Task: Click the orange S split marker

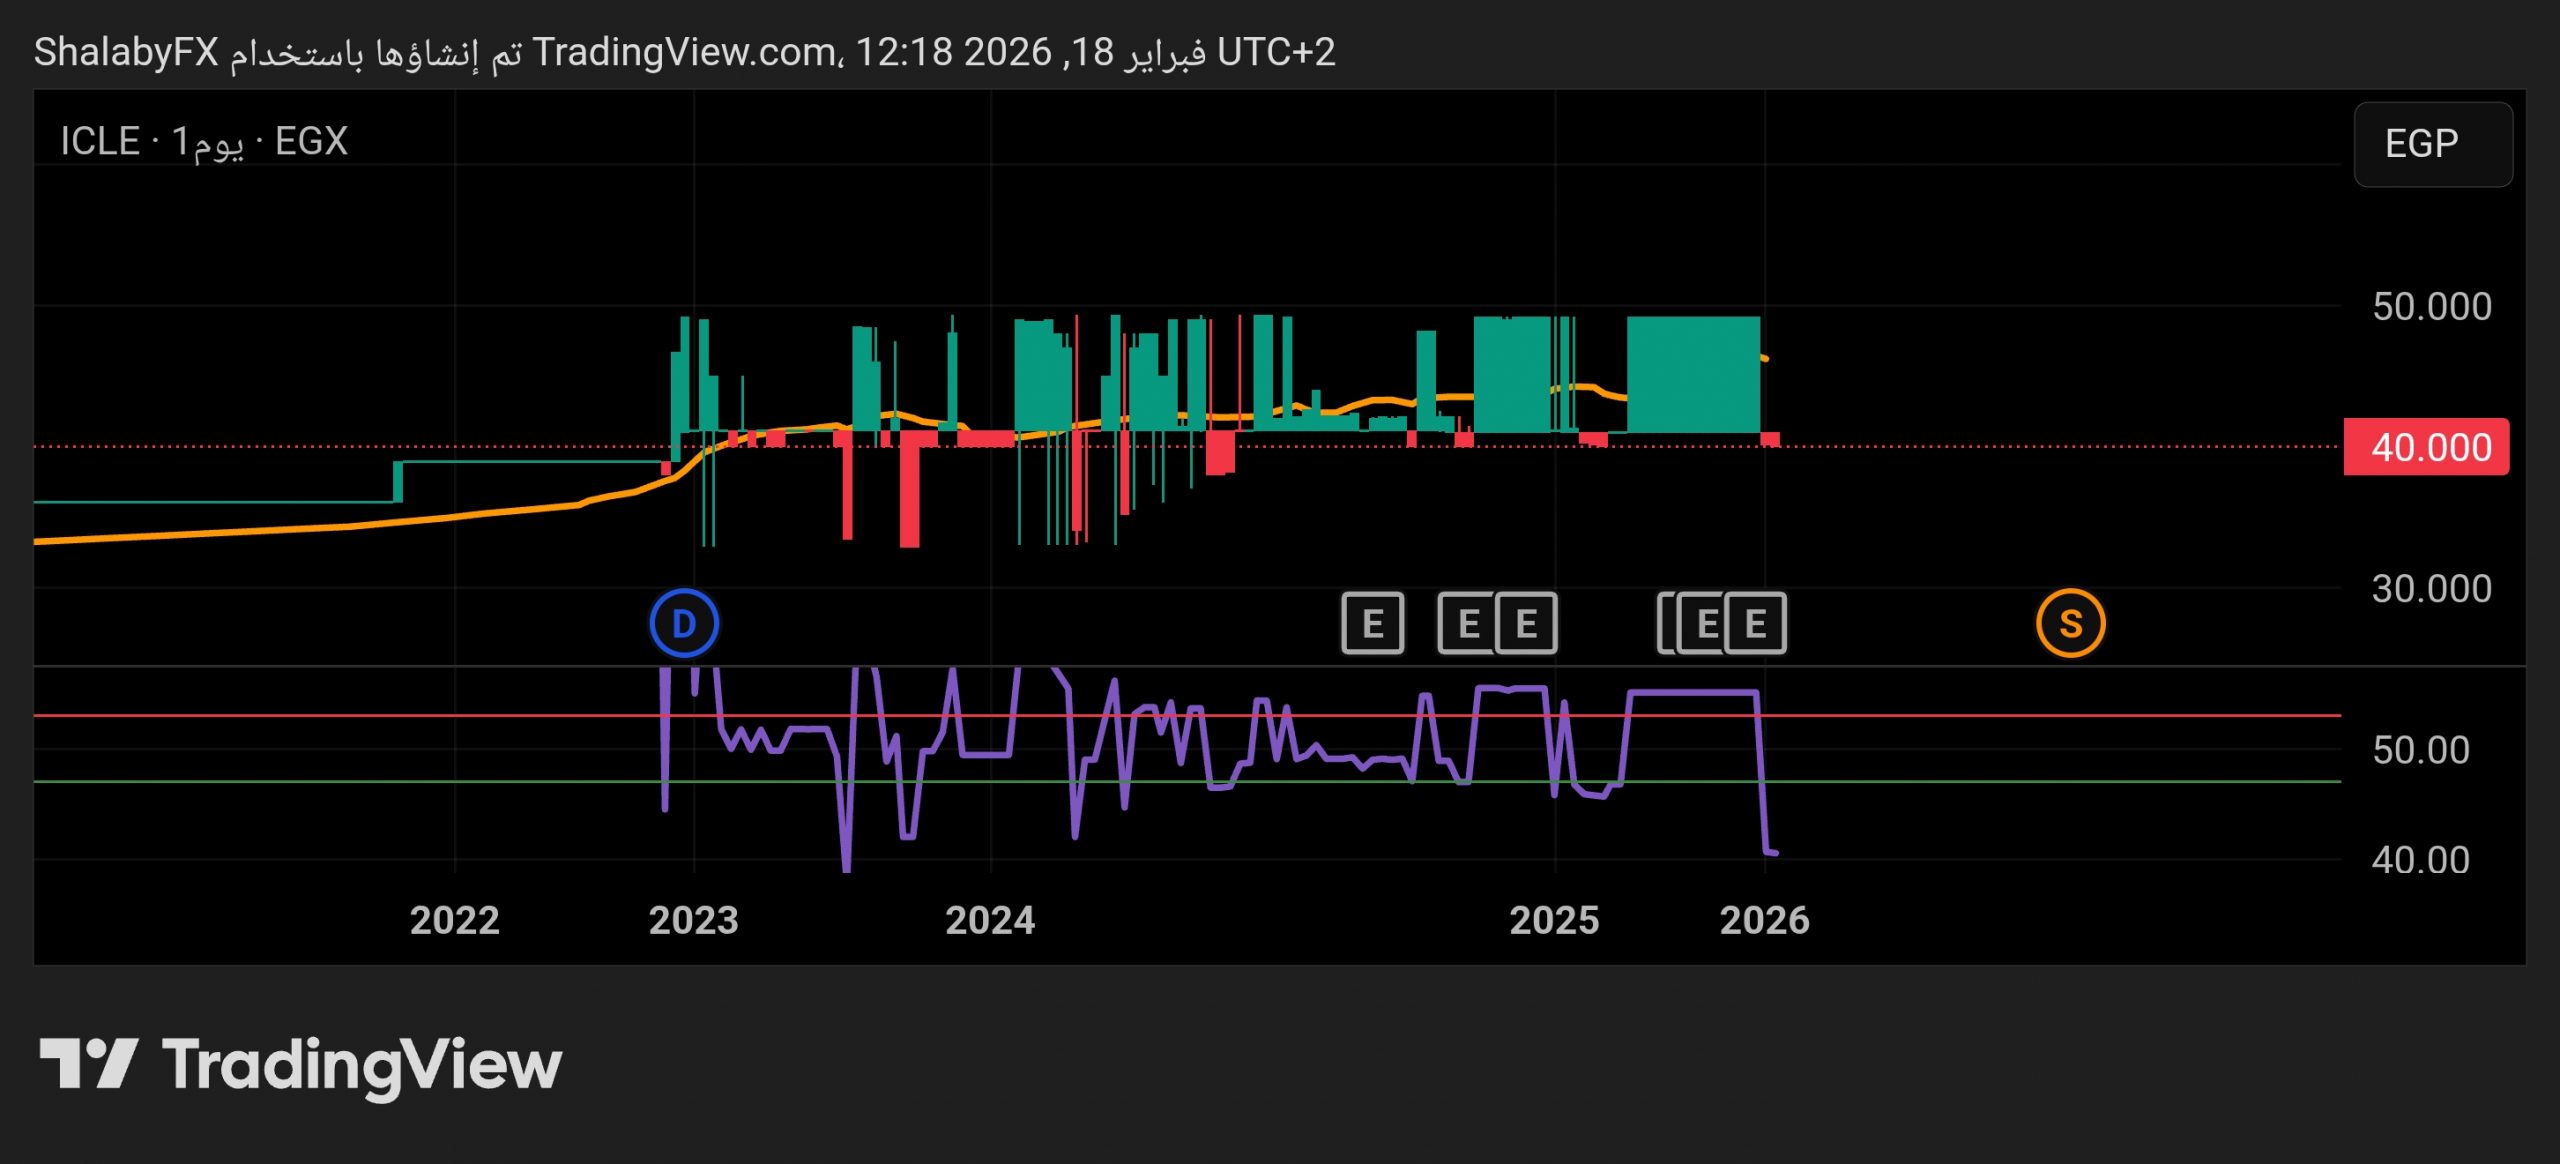Action: coord(2070,623)
